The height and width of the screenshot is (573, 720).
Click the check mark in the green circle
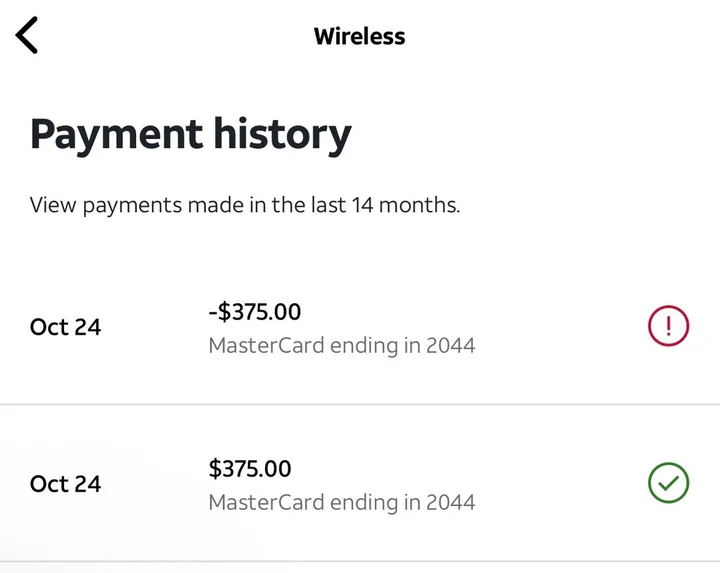[x=668, y=484]
